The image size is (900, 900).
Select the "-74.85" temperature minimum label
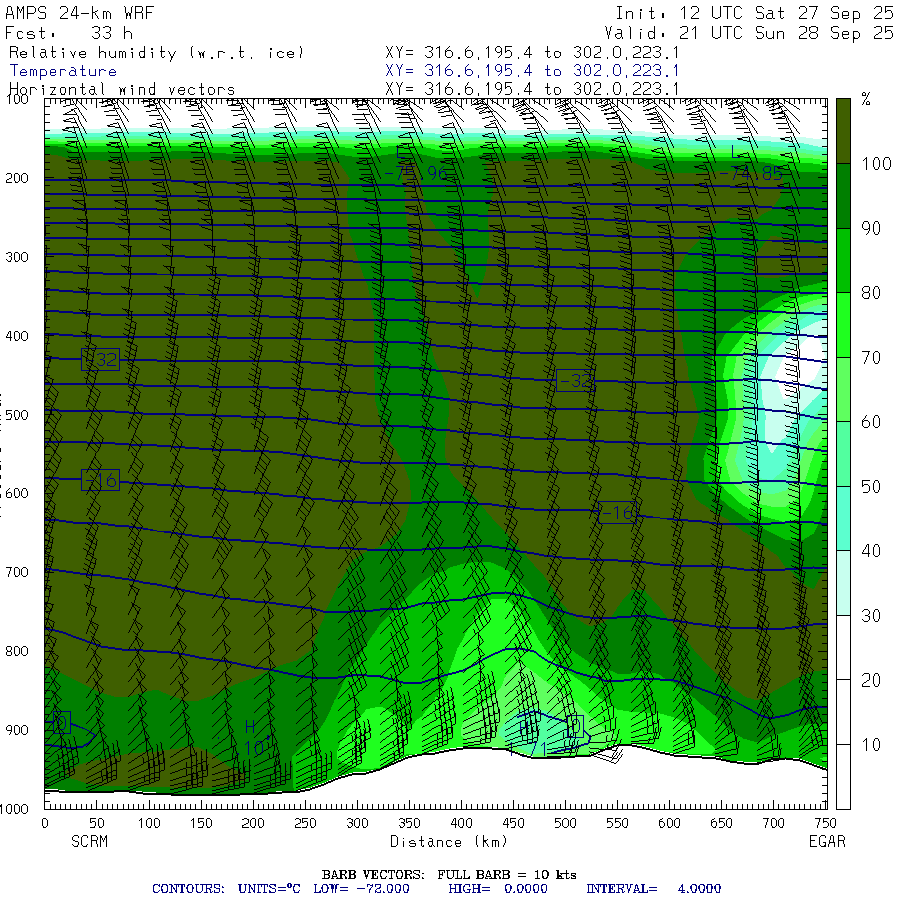click(x=751, y=173)
